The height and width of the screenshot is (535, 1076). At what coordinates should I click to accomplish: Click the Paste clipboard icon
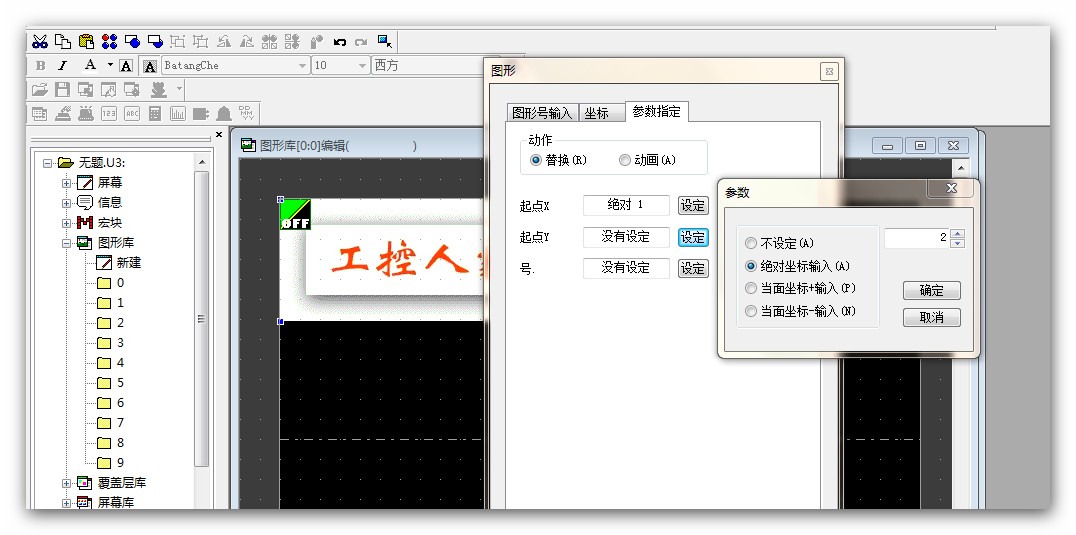pos(86,41)
